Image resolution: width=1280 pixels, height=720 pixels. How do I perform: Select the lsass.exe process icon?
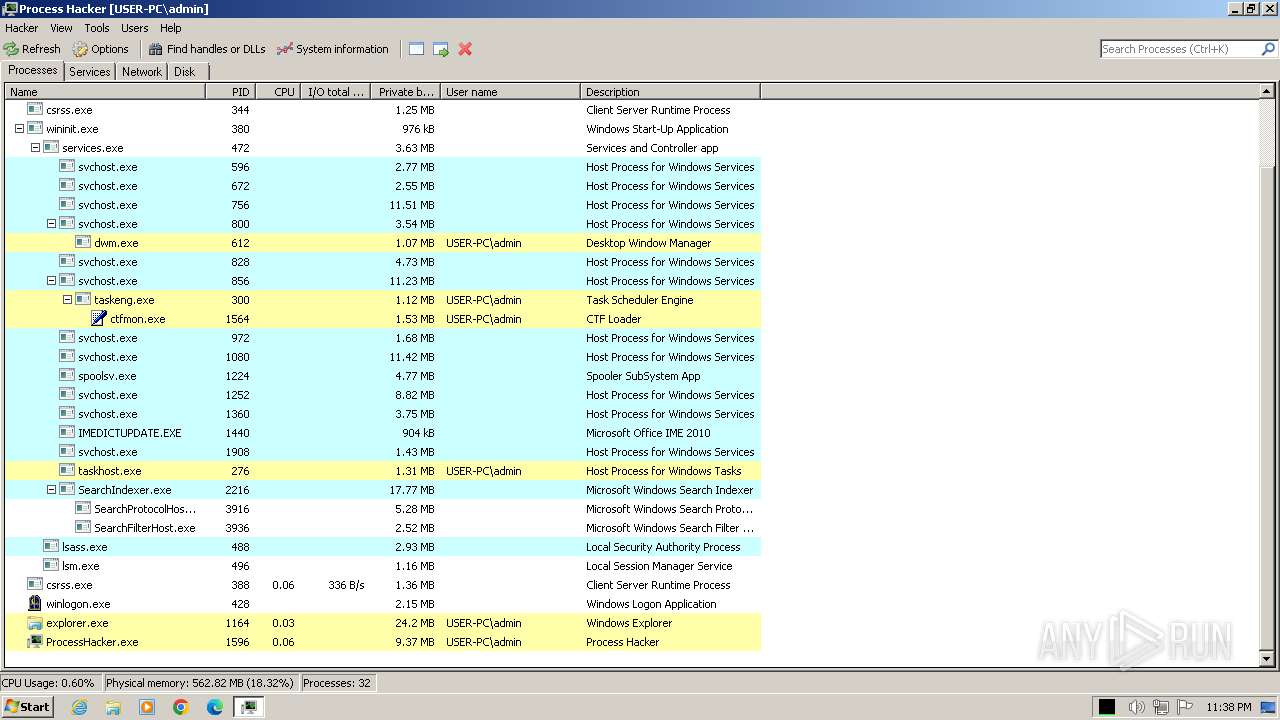point(51,547)
